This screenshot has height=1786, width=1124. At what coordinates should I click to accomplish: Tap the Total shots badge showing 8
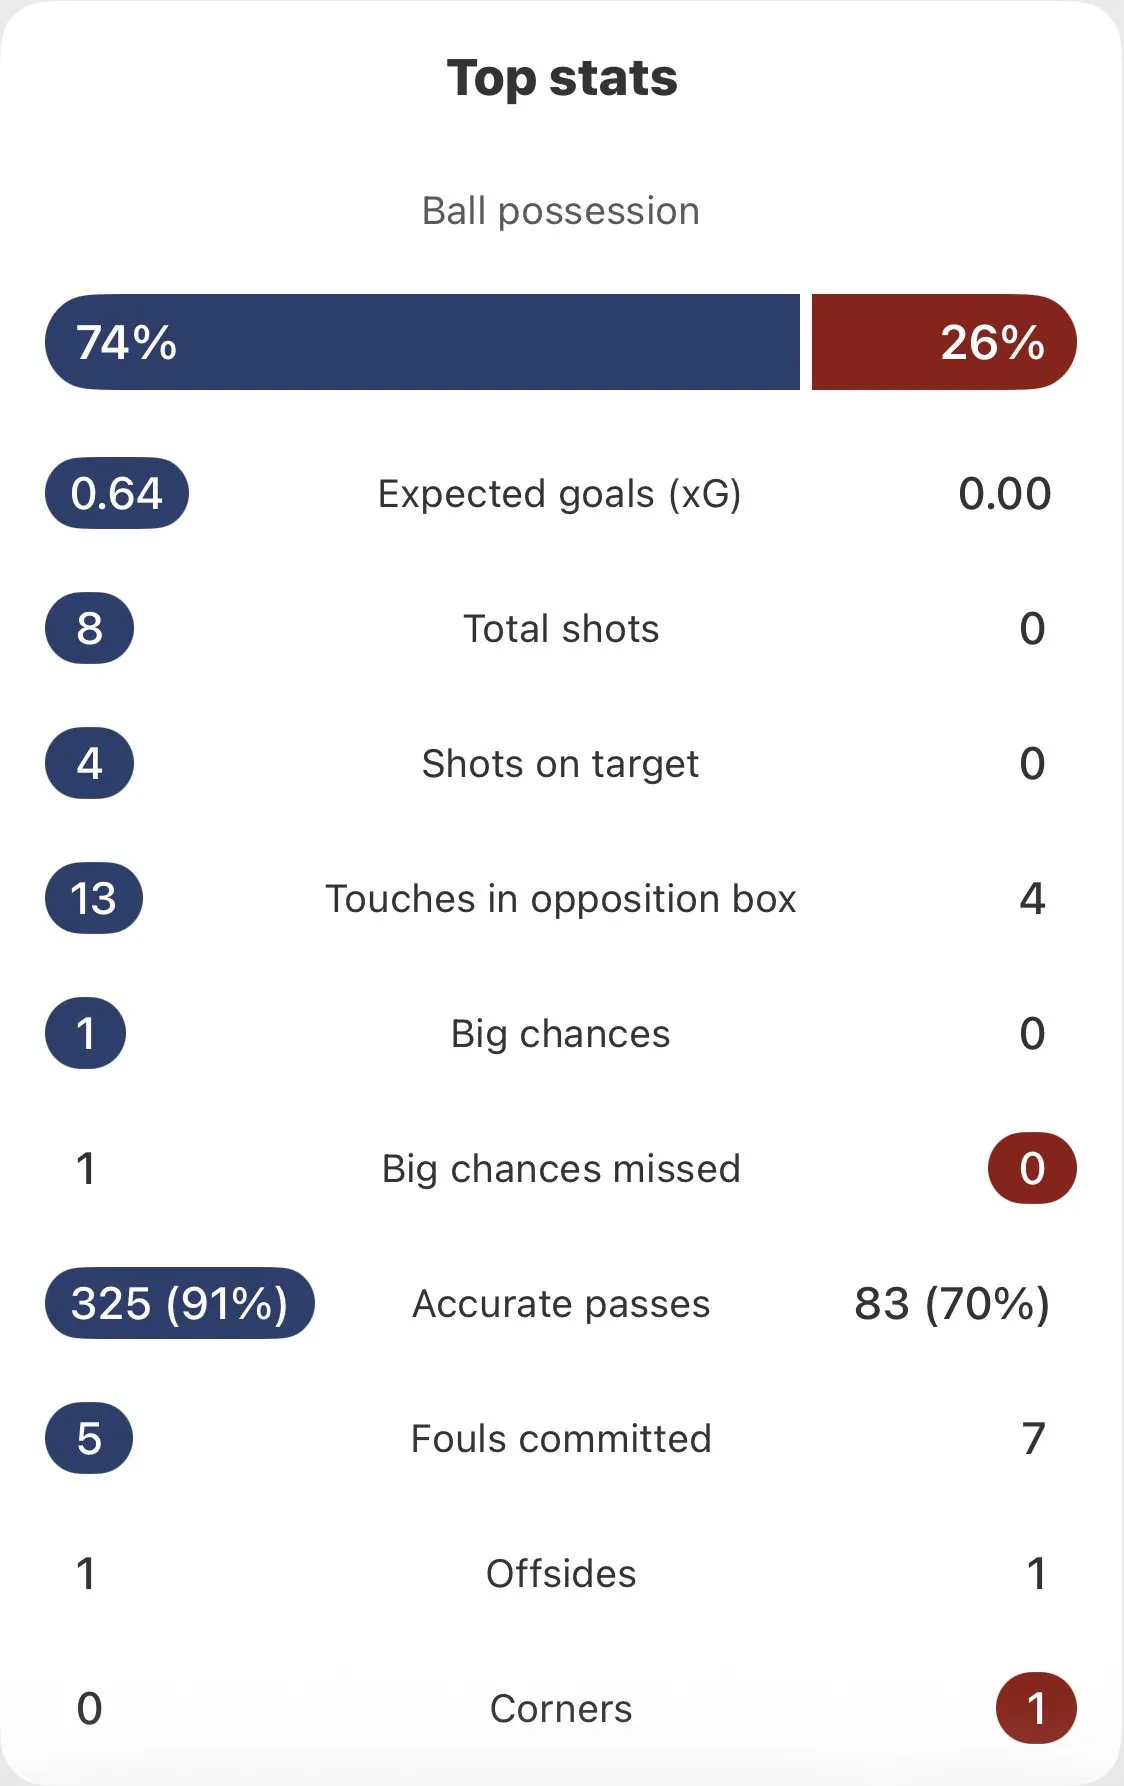pos(89,628)
